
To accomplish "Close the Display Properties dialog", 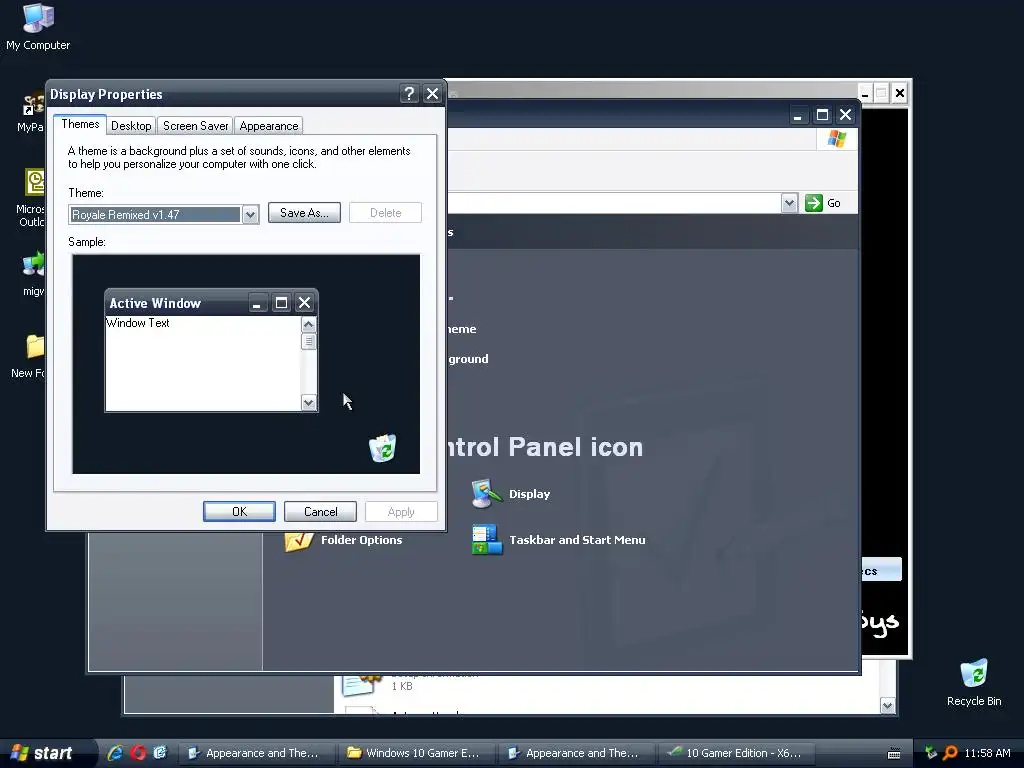I will [432, 93].
